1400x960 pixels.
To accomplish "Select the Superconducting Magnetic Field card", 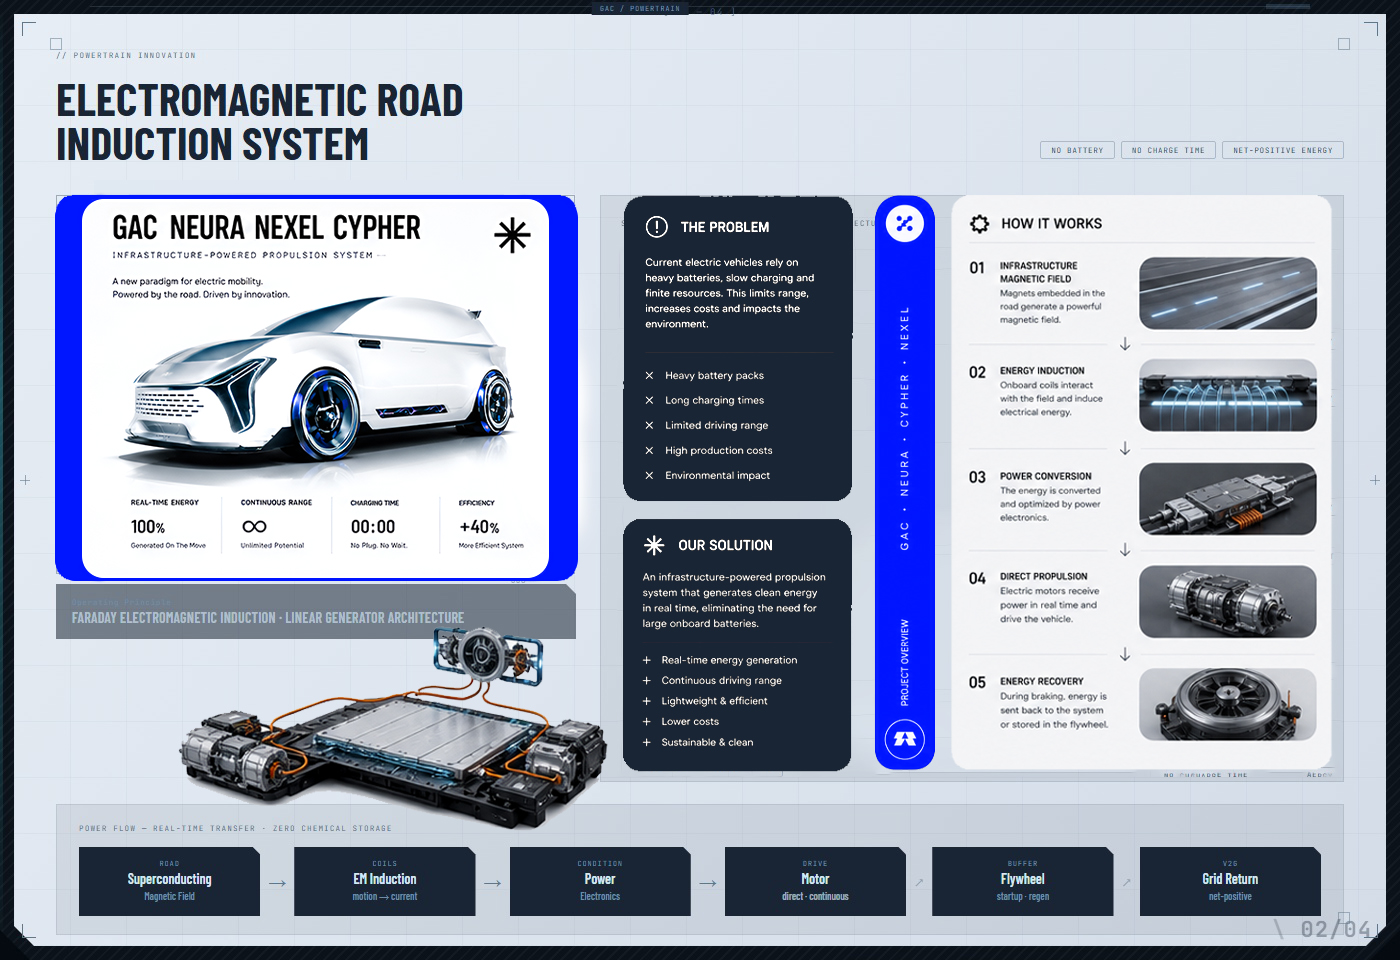I will coord(170,881).
